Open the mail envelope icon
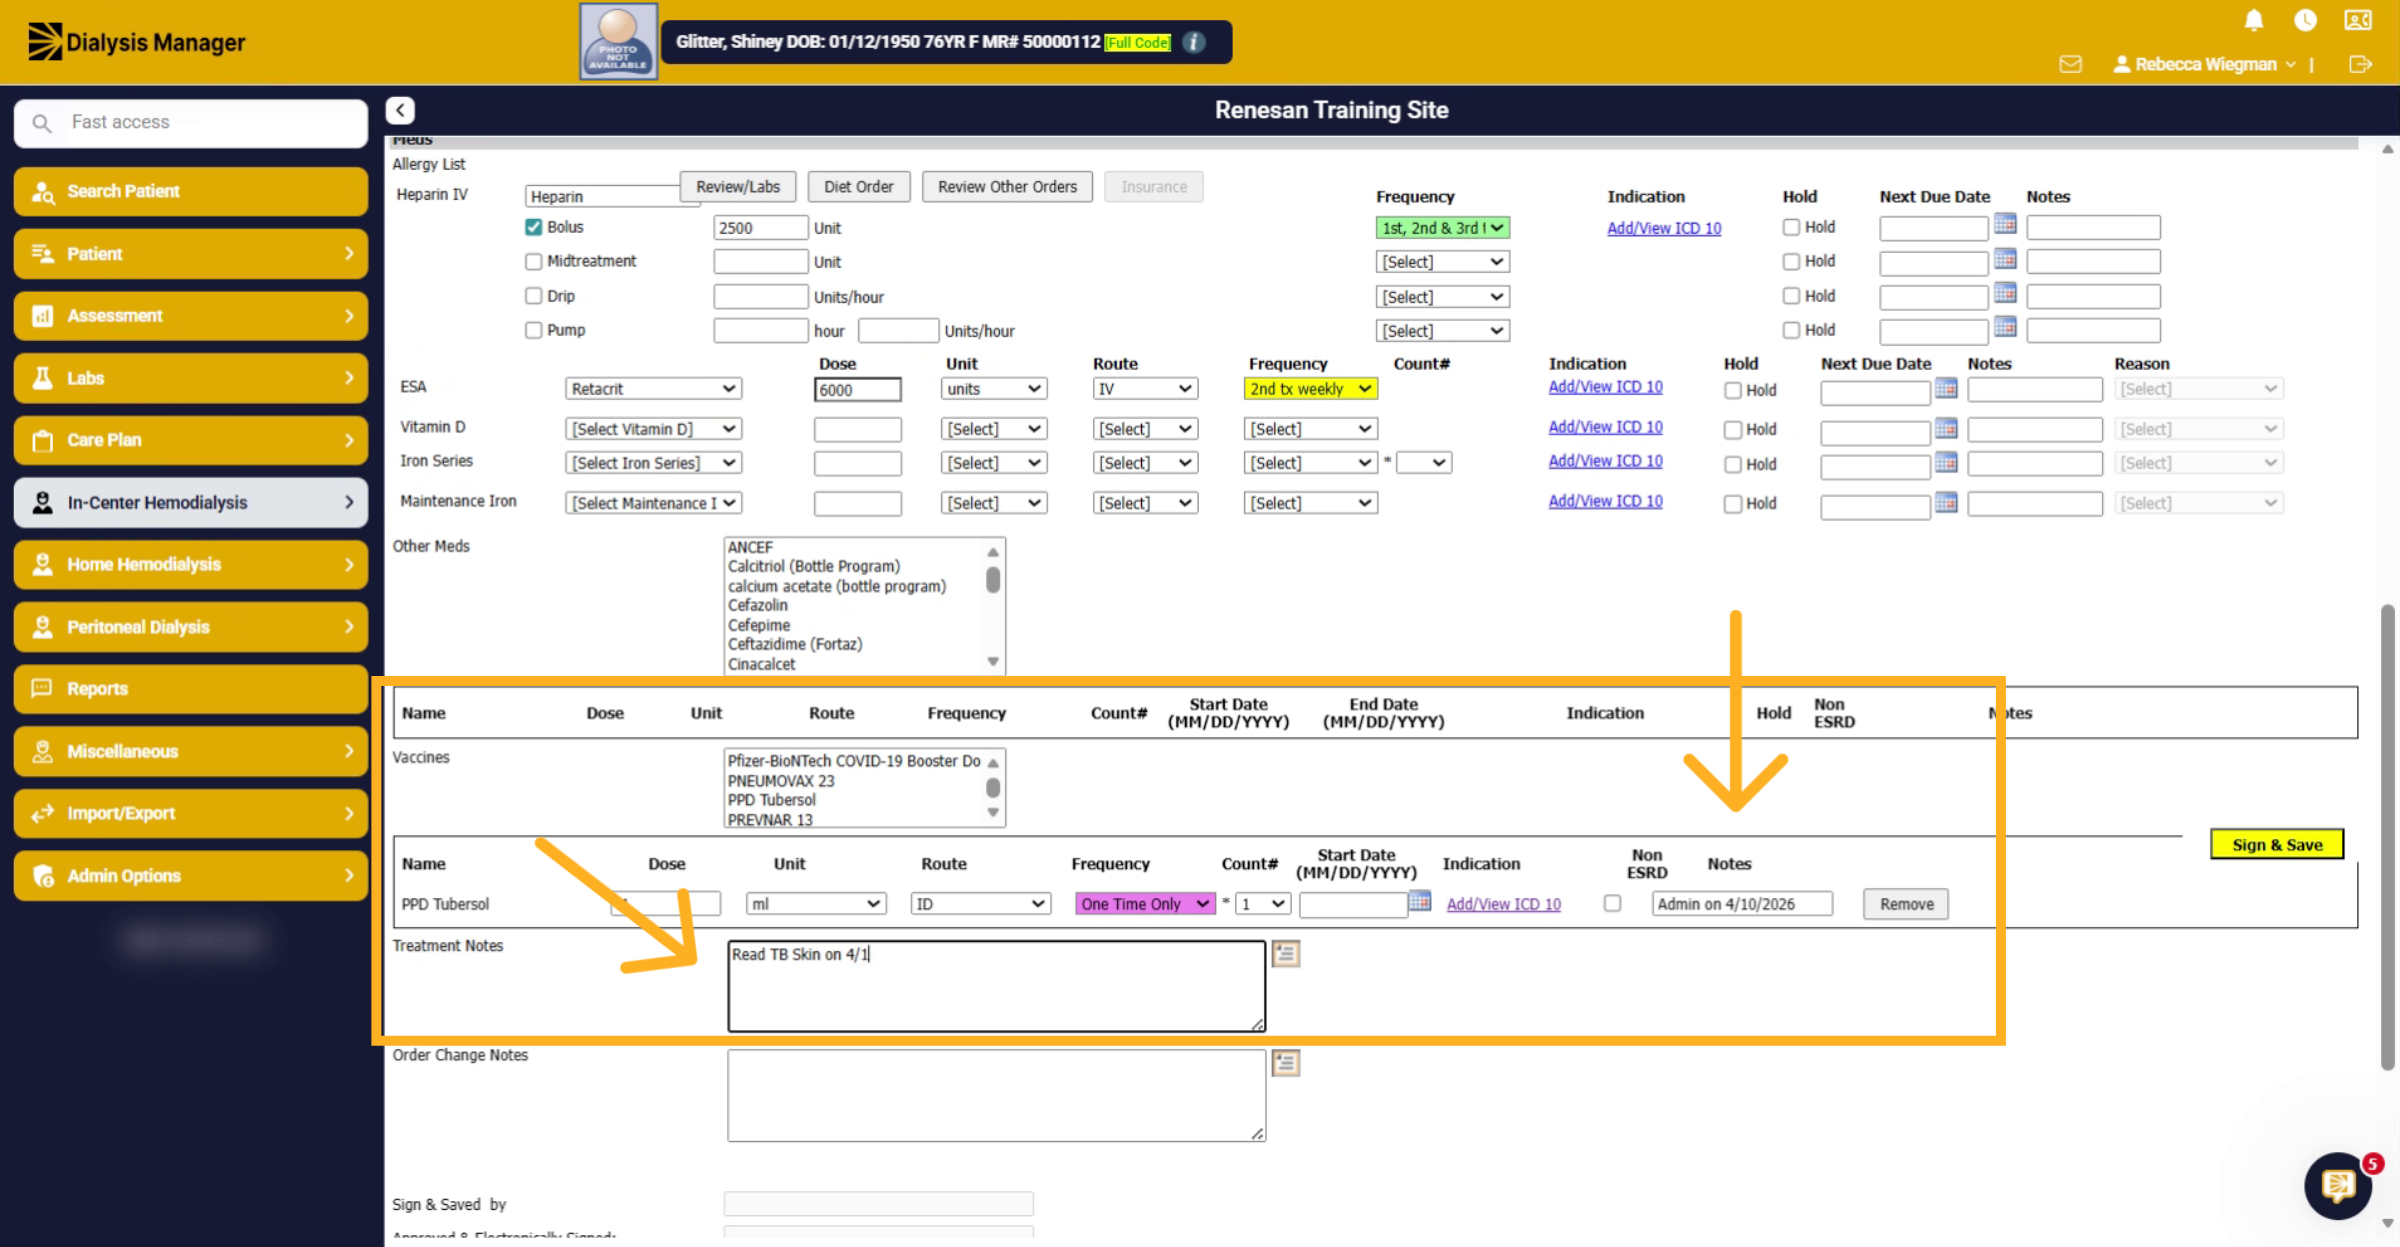This screenshot has width=2400, height=1247. point(2070,64)
